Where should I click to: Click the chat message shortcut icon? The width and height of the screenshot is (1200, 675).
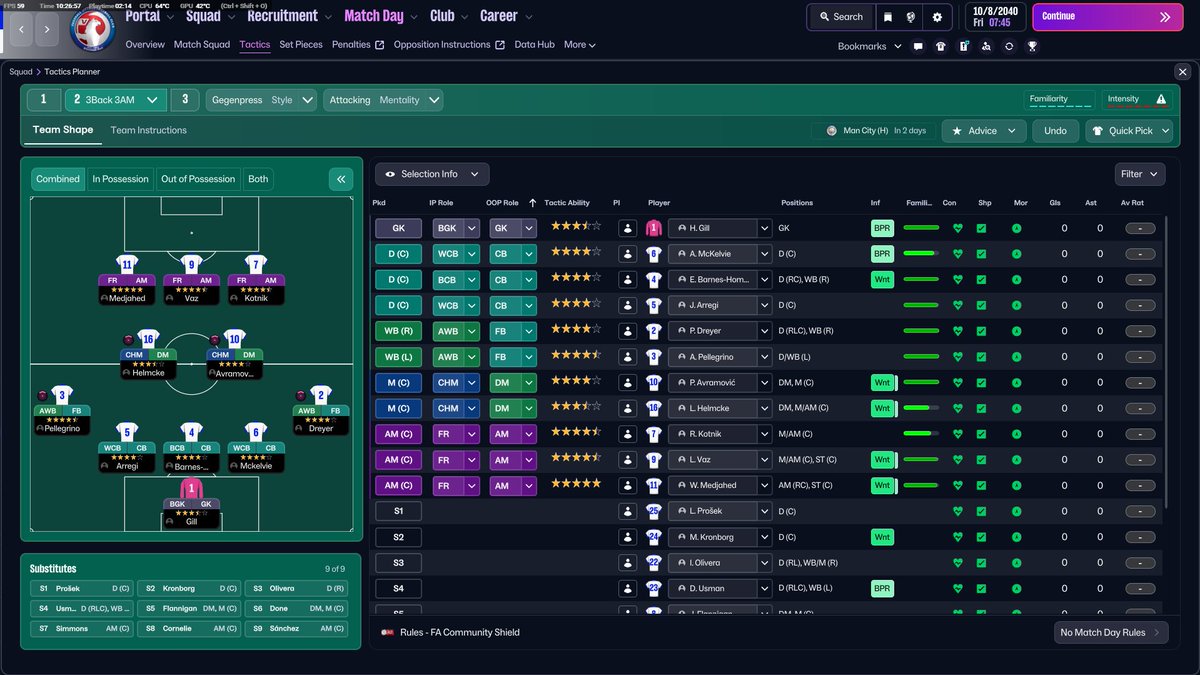tap(918, 46)
